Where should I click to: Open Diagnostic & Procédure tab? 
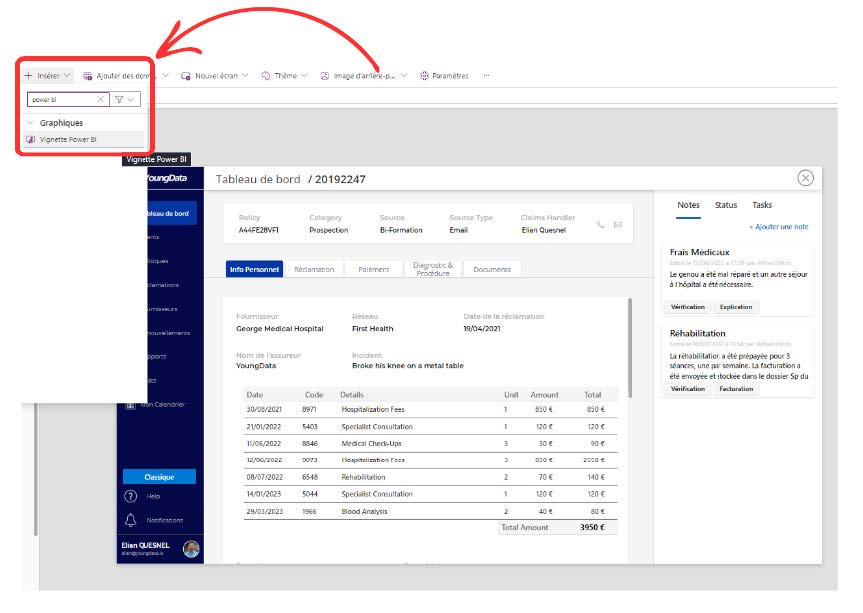pyautogui.click(x=433, y=269)
